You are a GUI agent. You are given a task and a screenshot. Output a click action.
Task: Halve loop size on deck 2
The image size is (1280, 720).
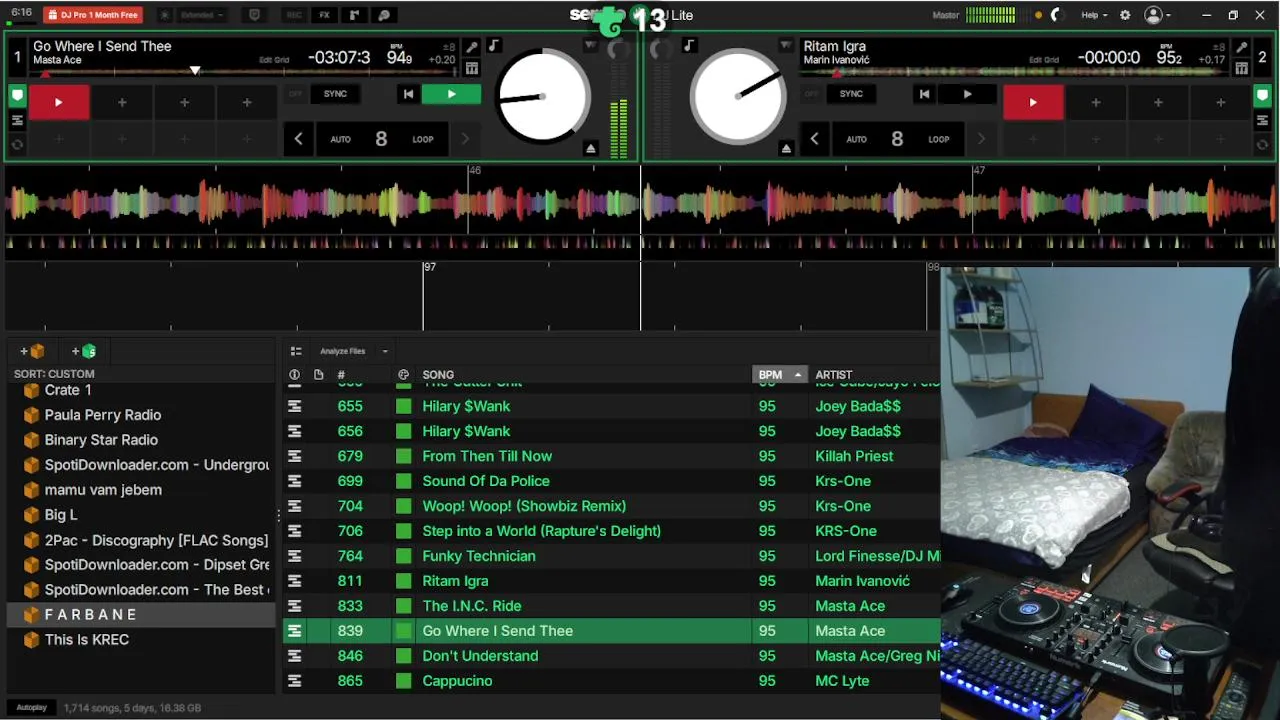[x=814, y=139]
